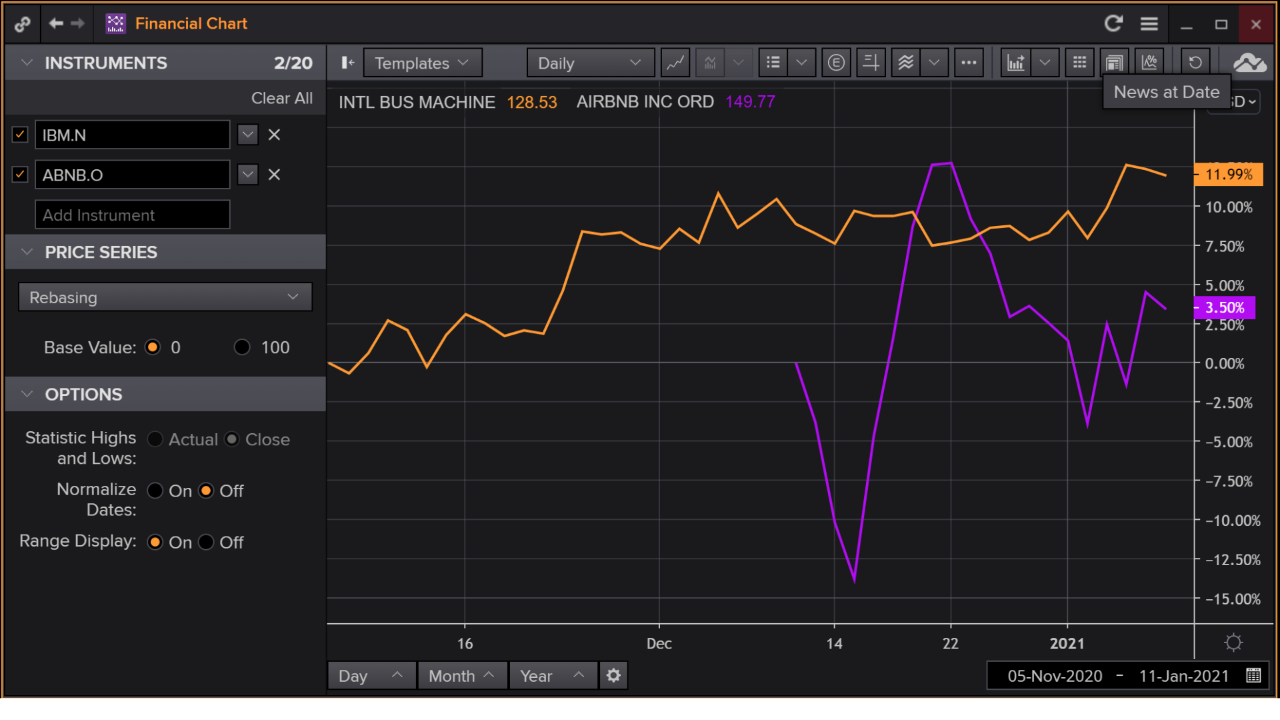Open the three-dots more options button
Viewport: 1280px width, 720px height.
(968, 63)
